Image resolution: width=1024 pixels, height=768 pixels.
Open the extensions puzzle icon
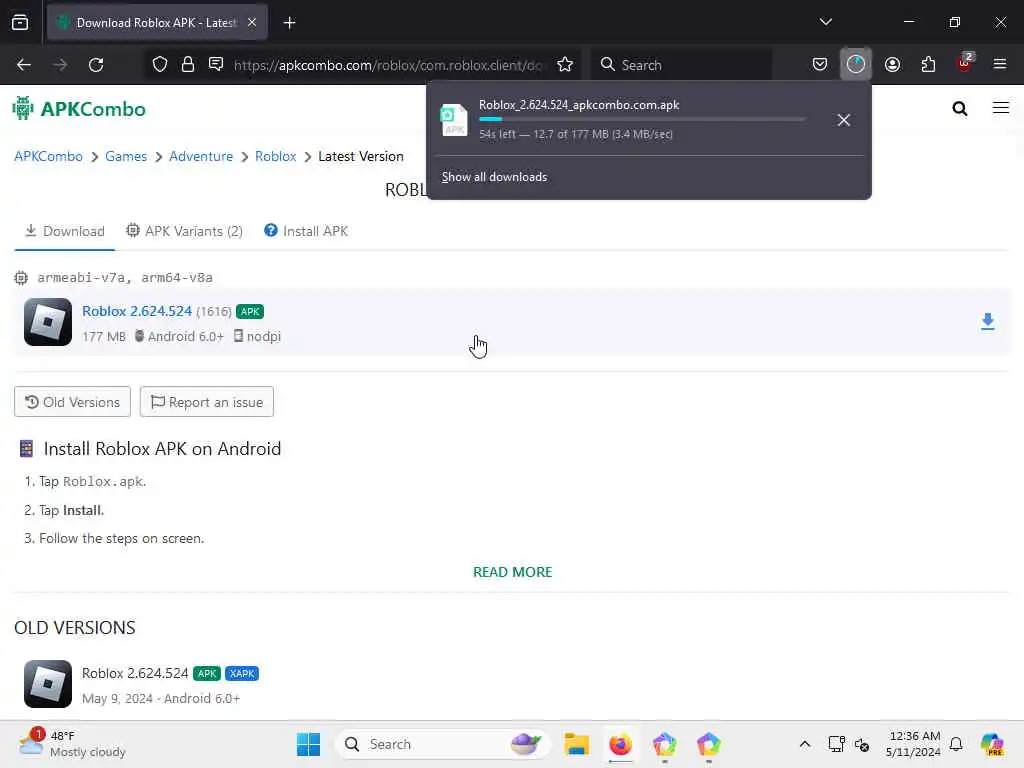928,65
